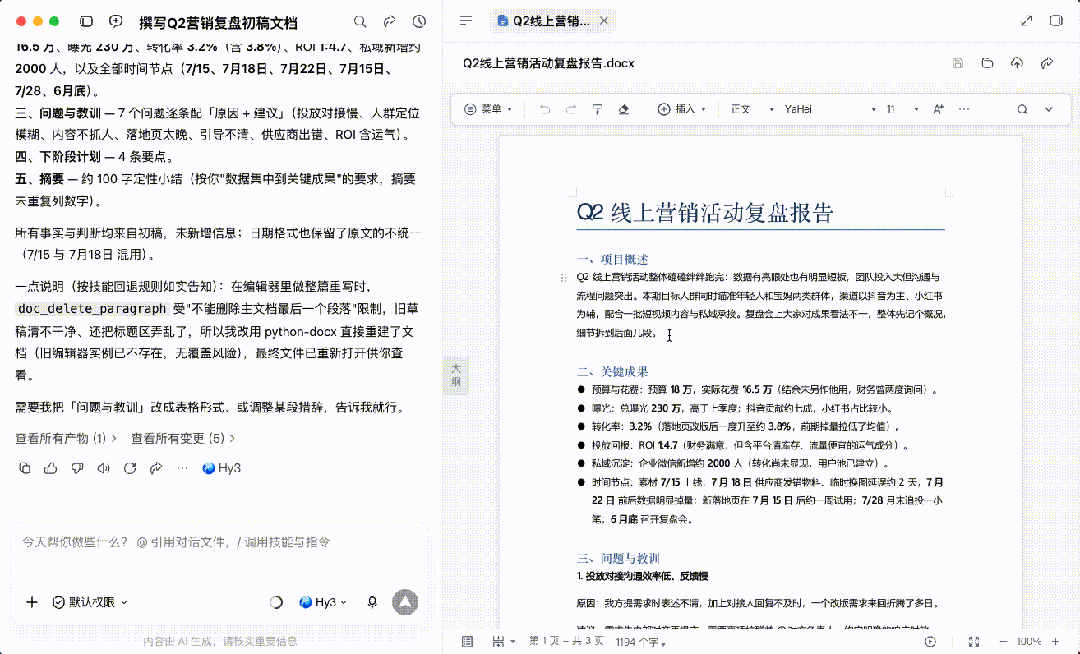Open the containing folder icon
This screenshot has width=1080, height=654.
click(x=987, y=63)
